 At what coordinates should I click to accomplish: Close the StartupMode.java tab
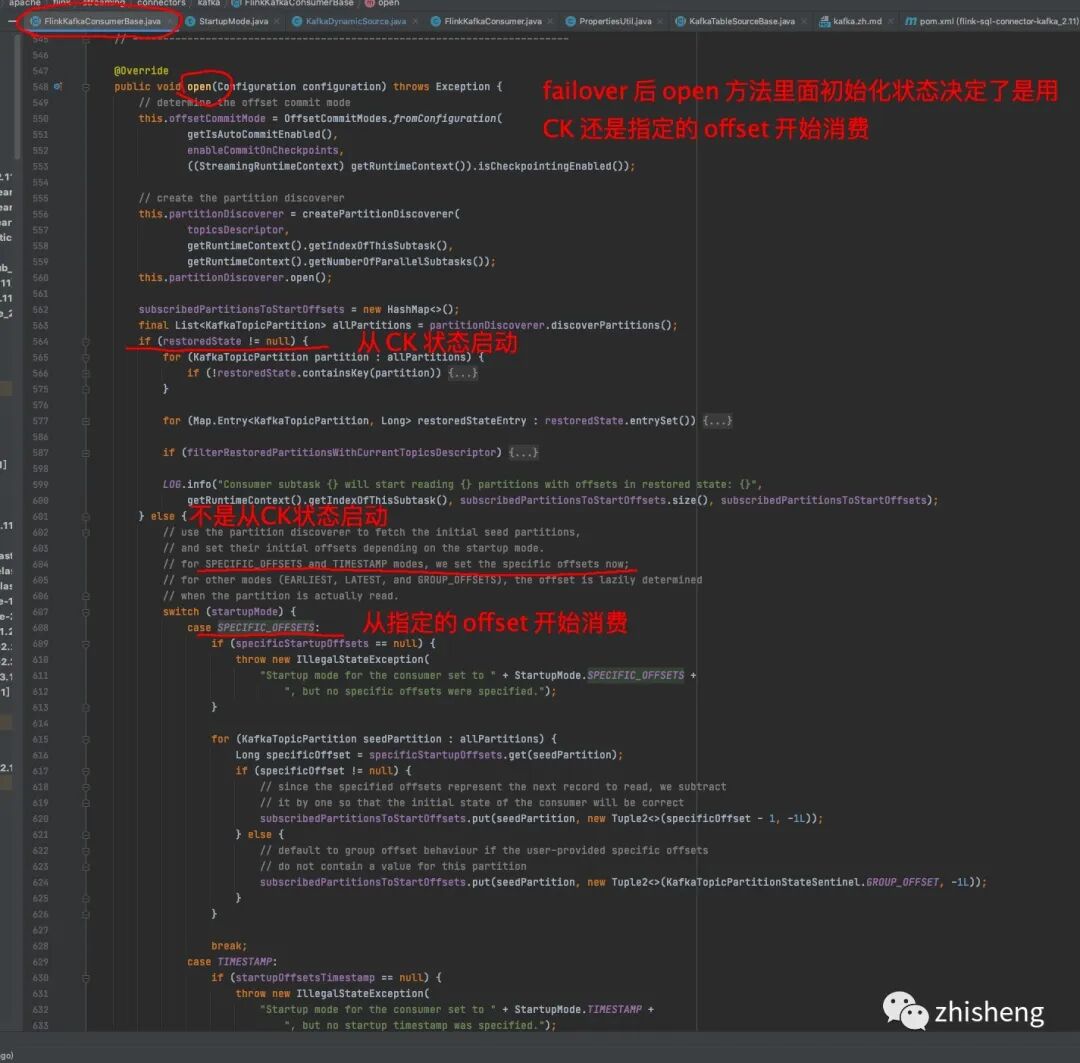[x=277, y=21]
